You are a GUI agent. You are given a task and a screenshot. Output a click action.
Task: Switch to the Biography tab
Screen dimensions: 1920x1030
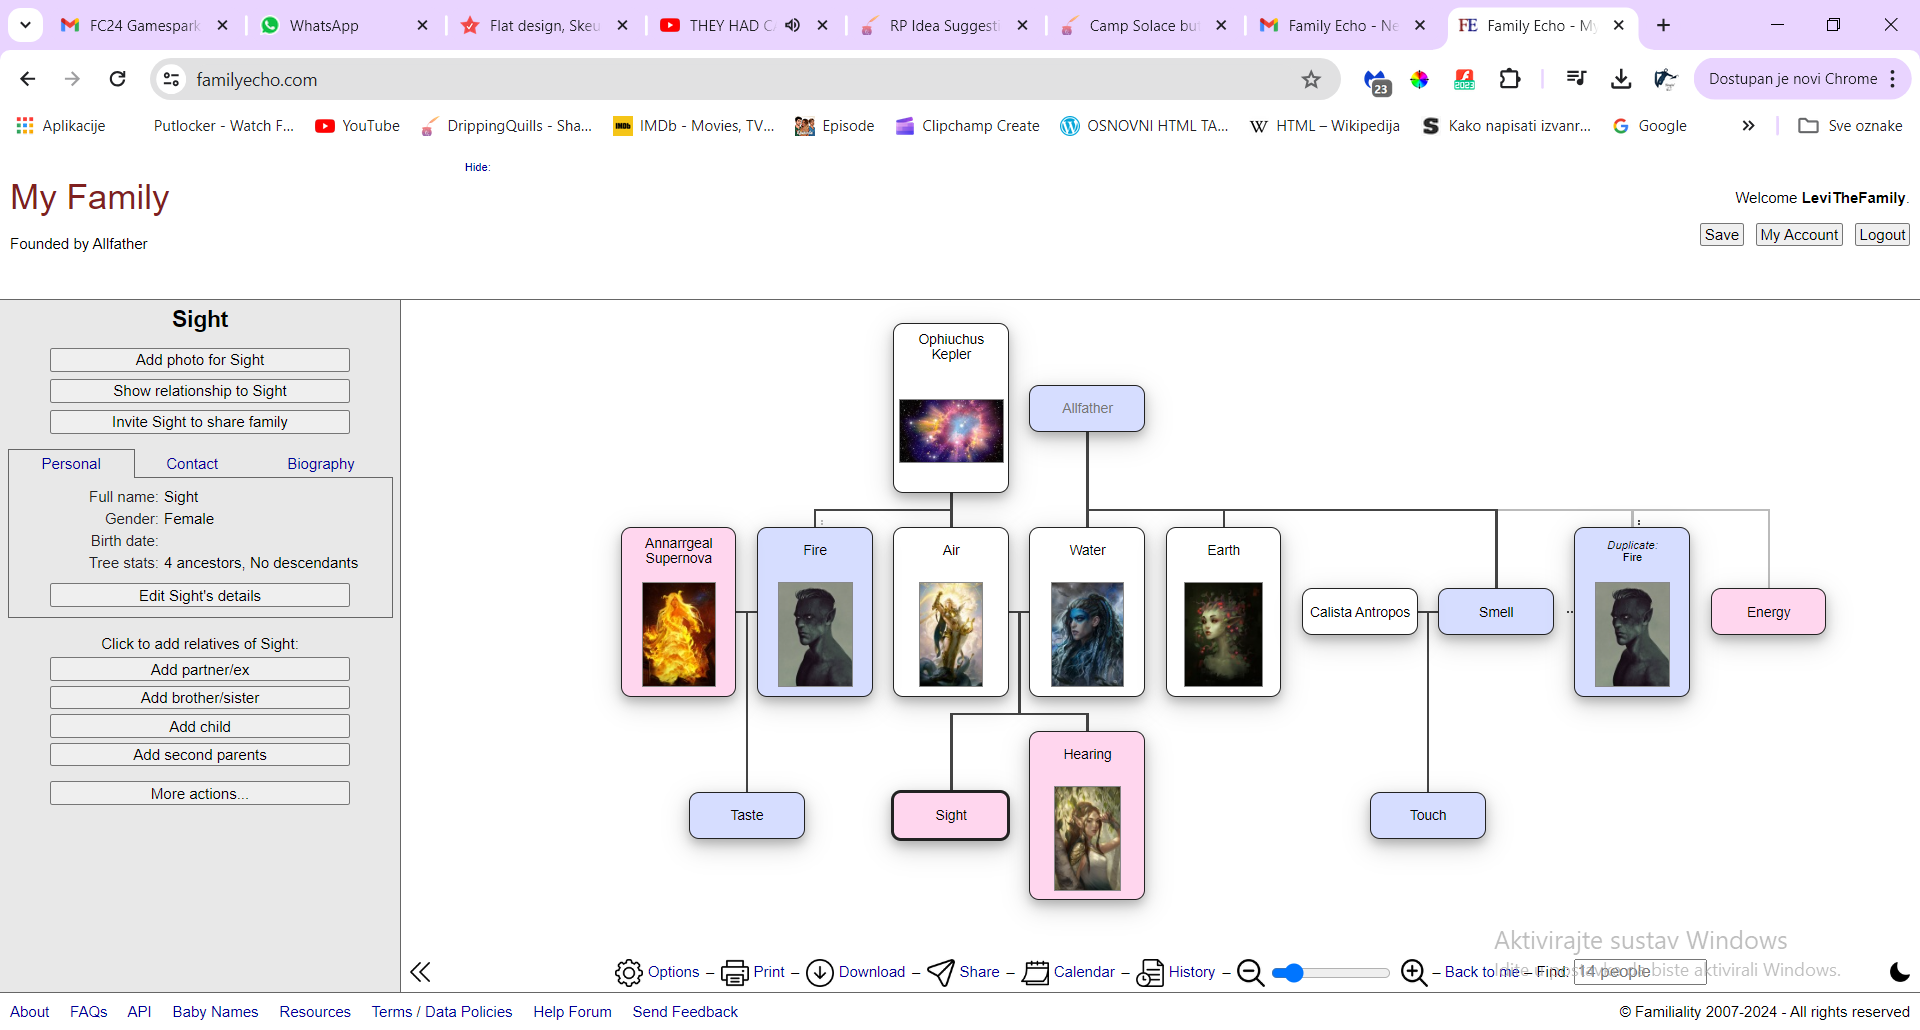[x=320, y=464]
